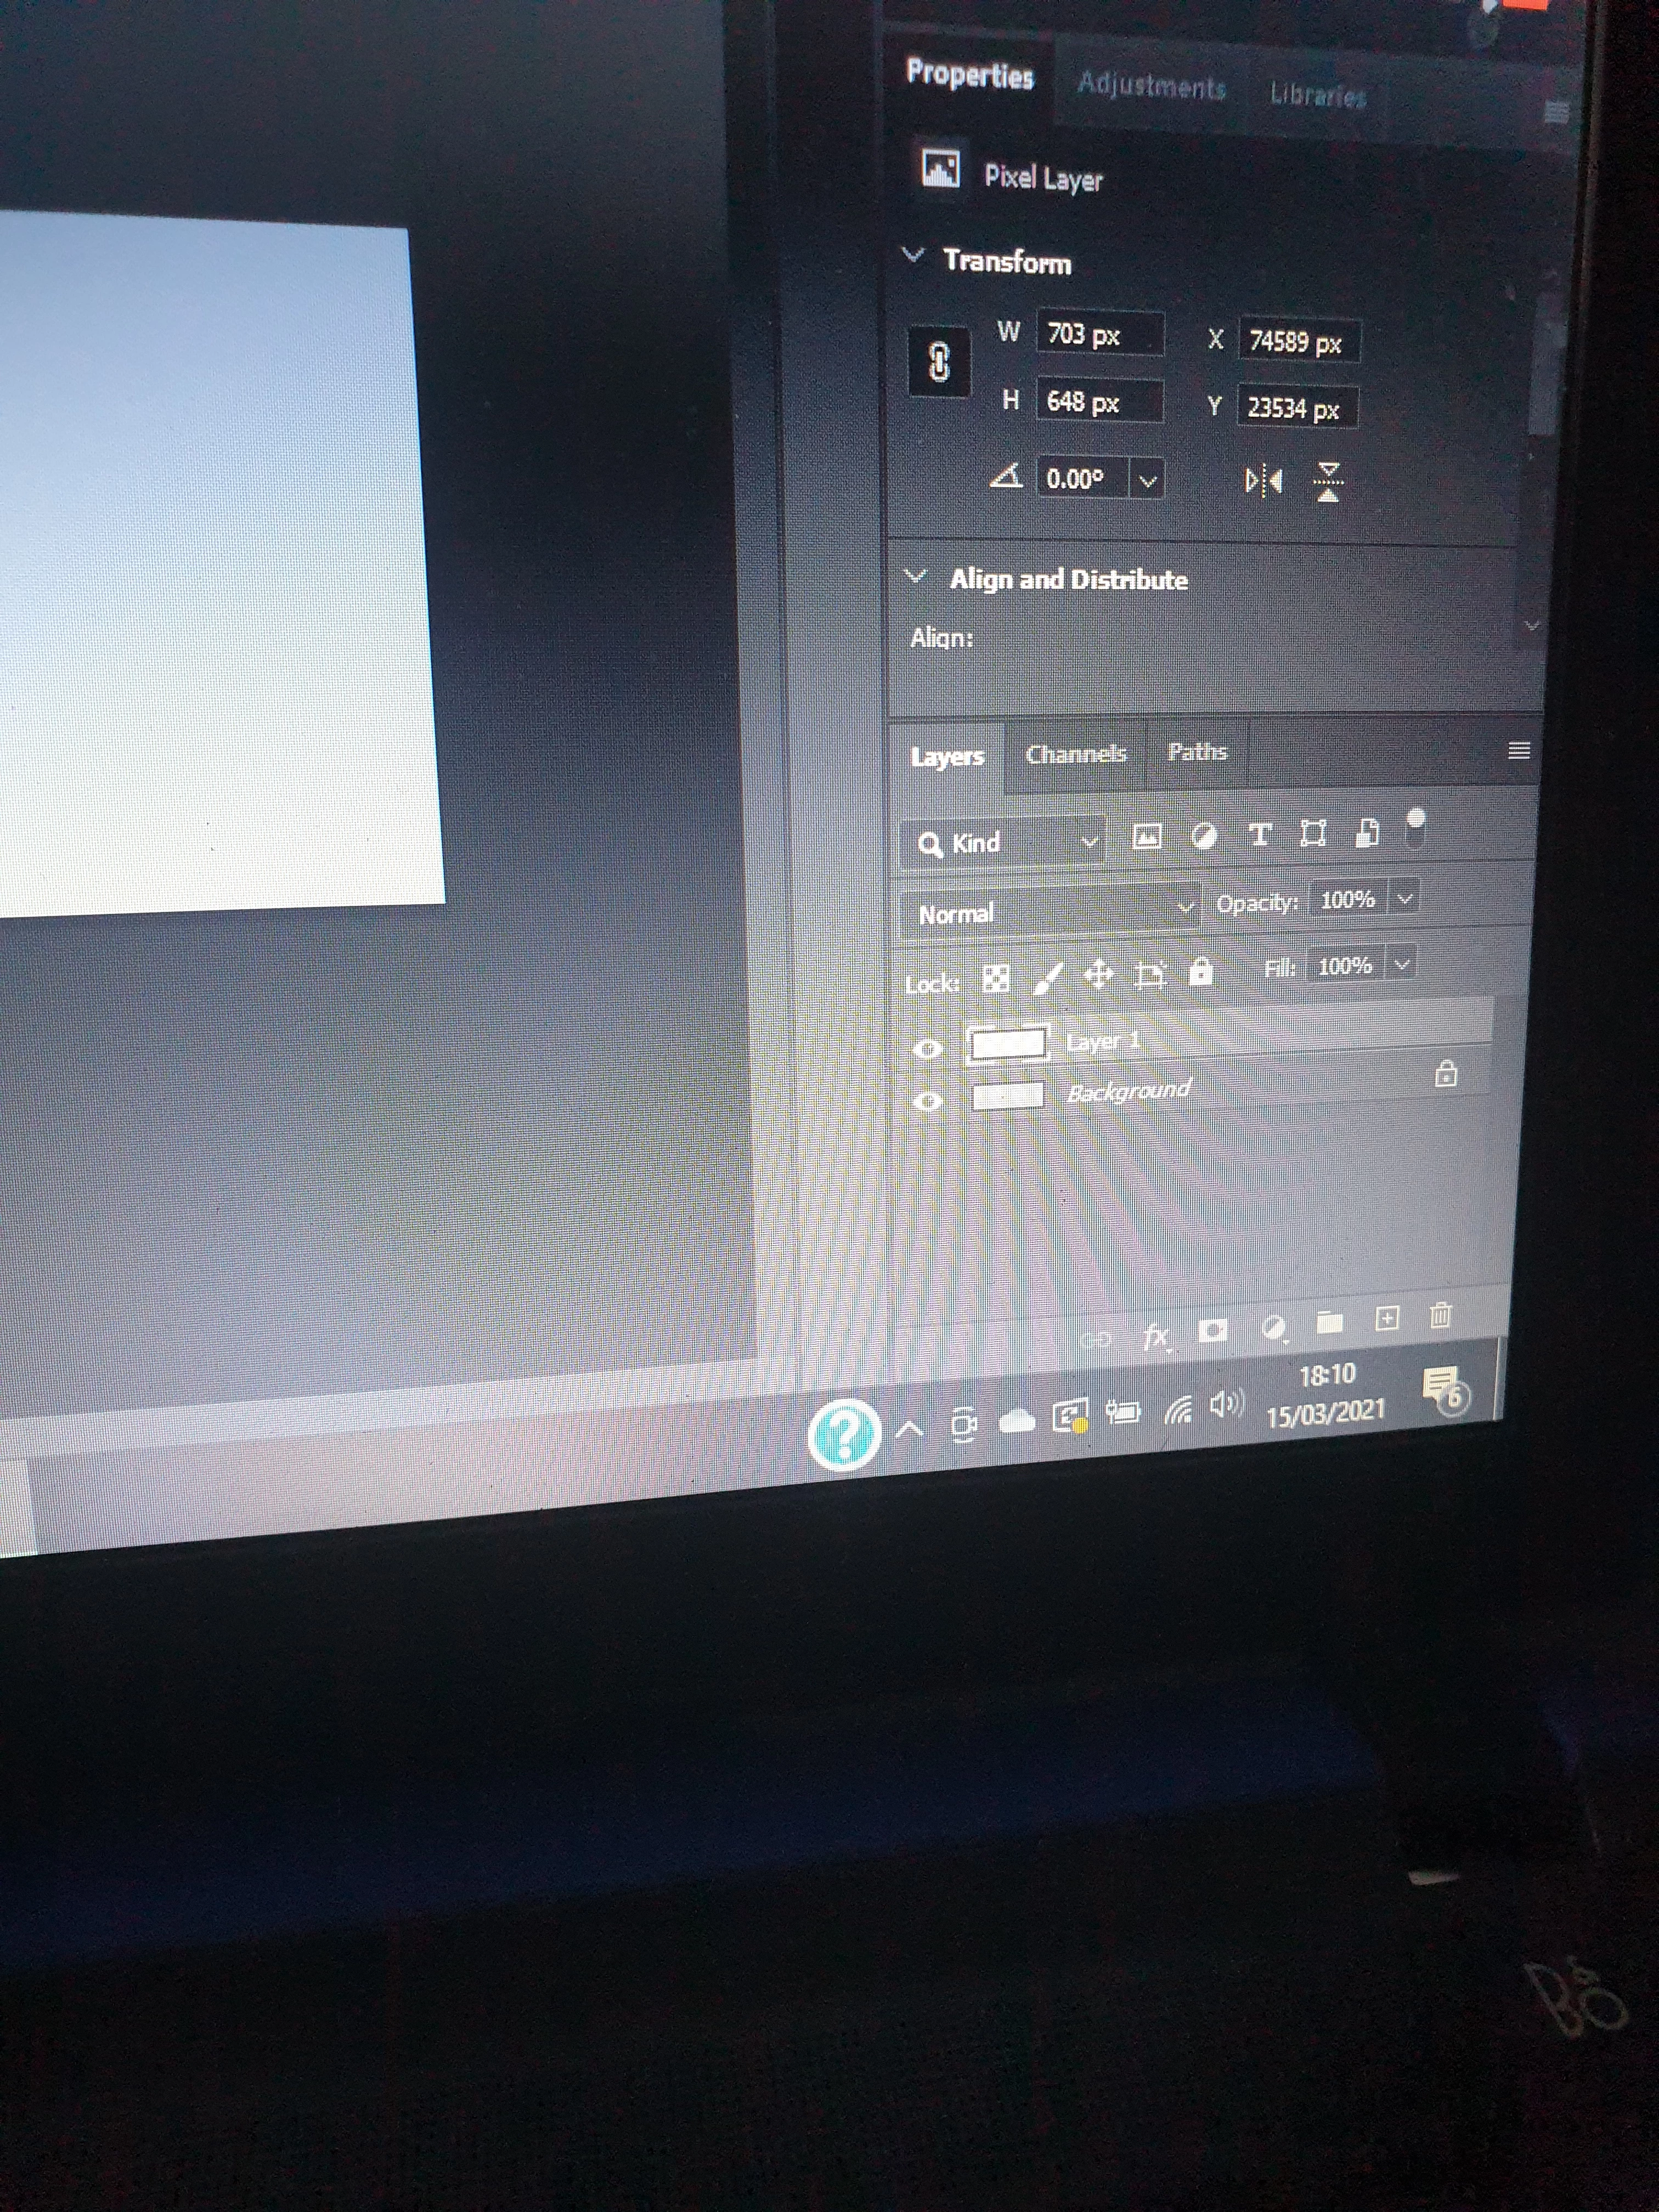Collapse the Transform section chevron
This screenshot has height=2212, width=1659.
click(913, 255)
